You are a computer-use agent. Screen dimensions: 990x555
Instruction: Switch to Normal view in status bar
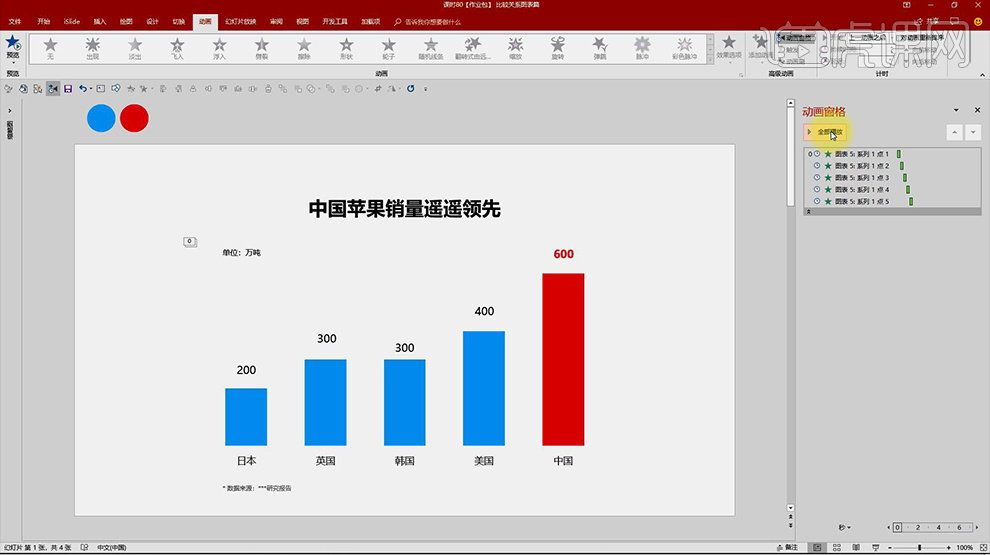[x=818, y=548]
